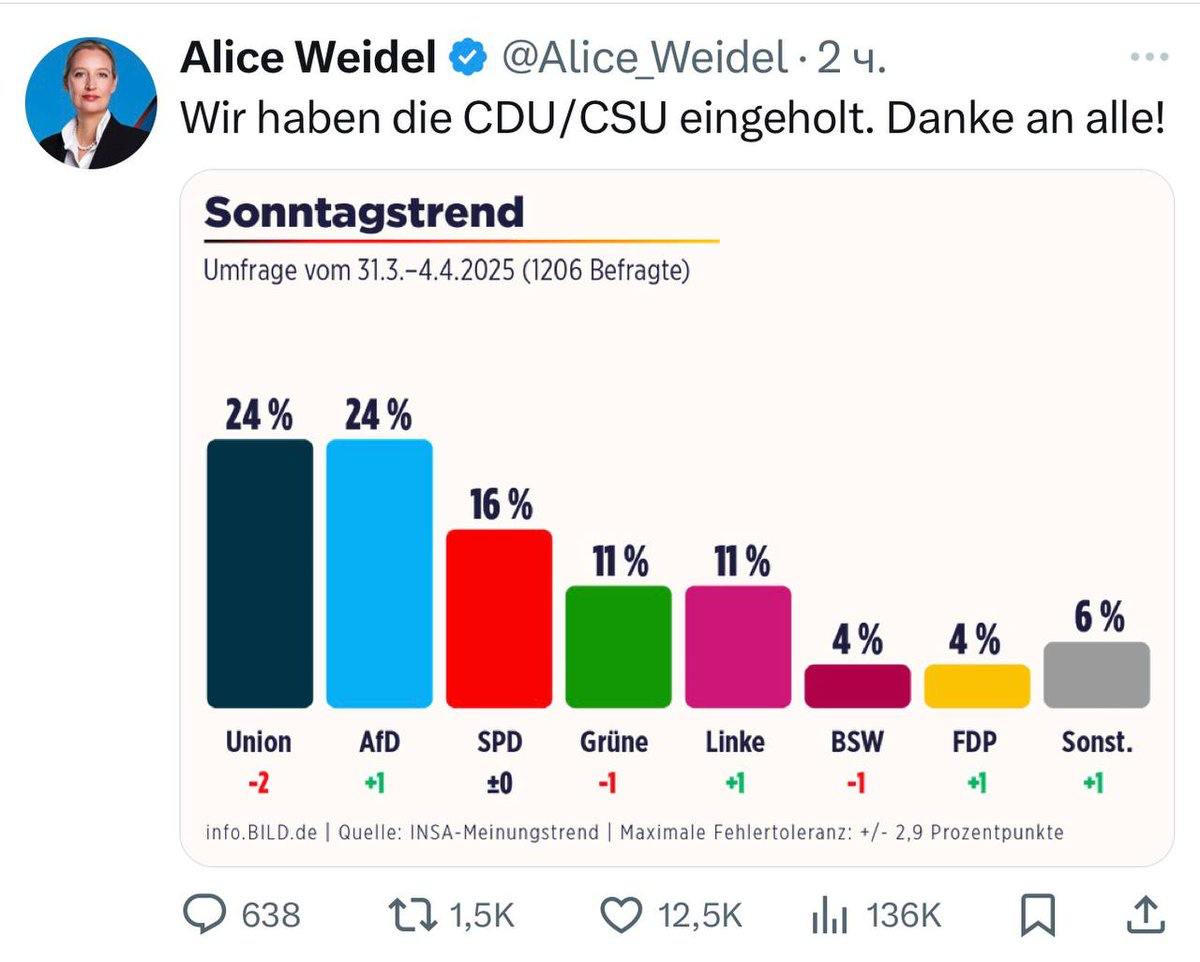Image resolution: width=1200 pixels, height=962 pixels.
Task: Click the tweet text about CDU/CSU
Action: click(x=672, y=120)
